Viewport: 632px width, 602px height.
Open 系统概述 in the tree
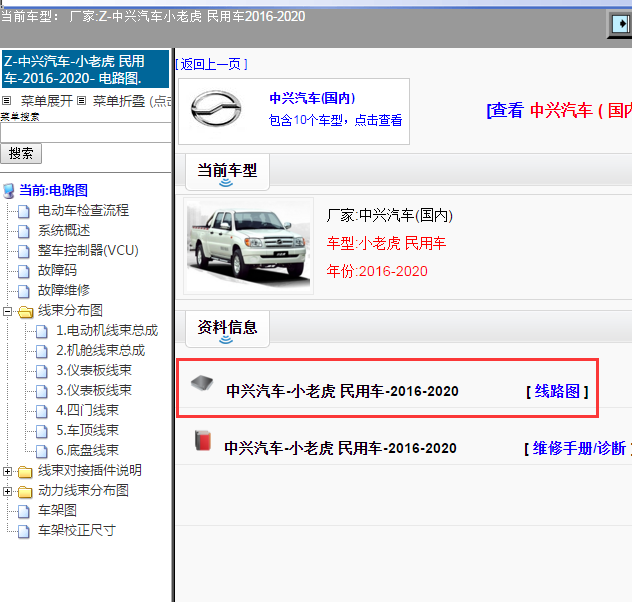coord(64,230)
